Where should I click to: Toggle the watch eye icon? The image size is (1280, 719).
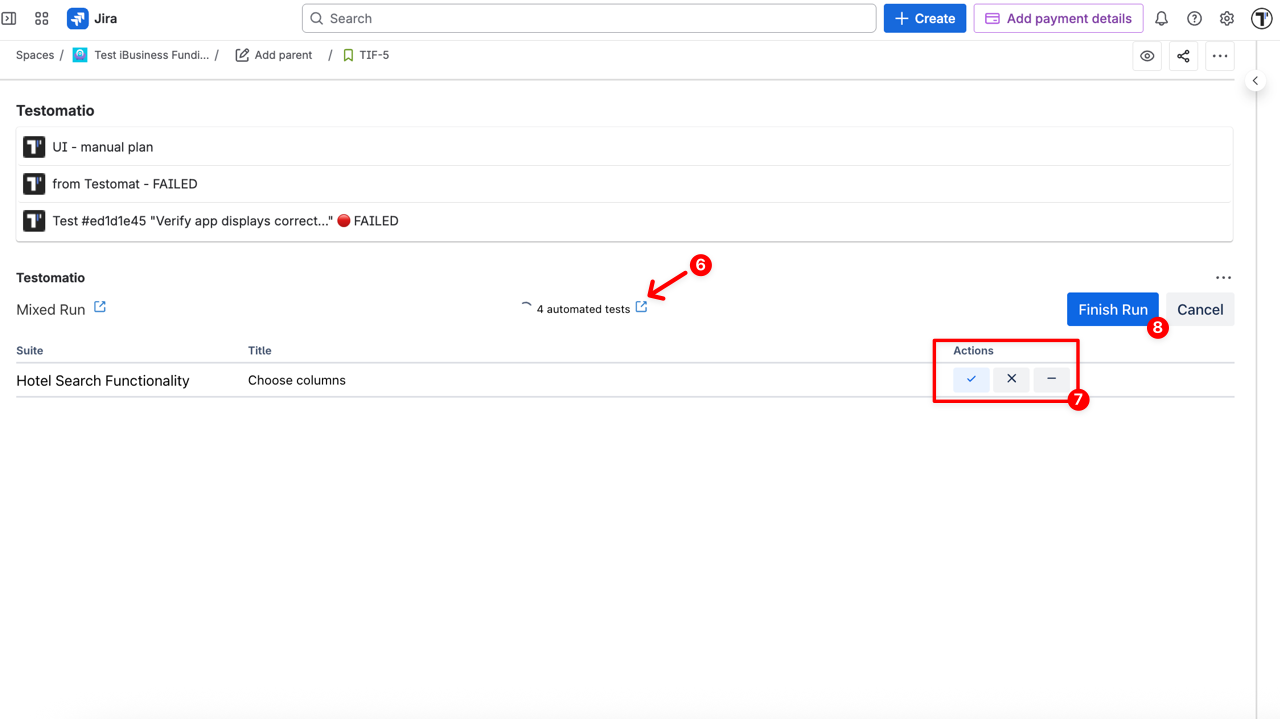tap(1147, 56)
